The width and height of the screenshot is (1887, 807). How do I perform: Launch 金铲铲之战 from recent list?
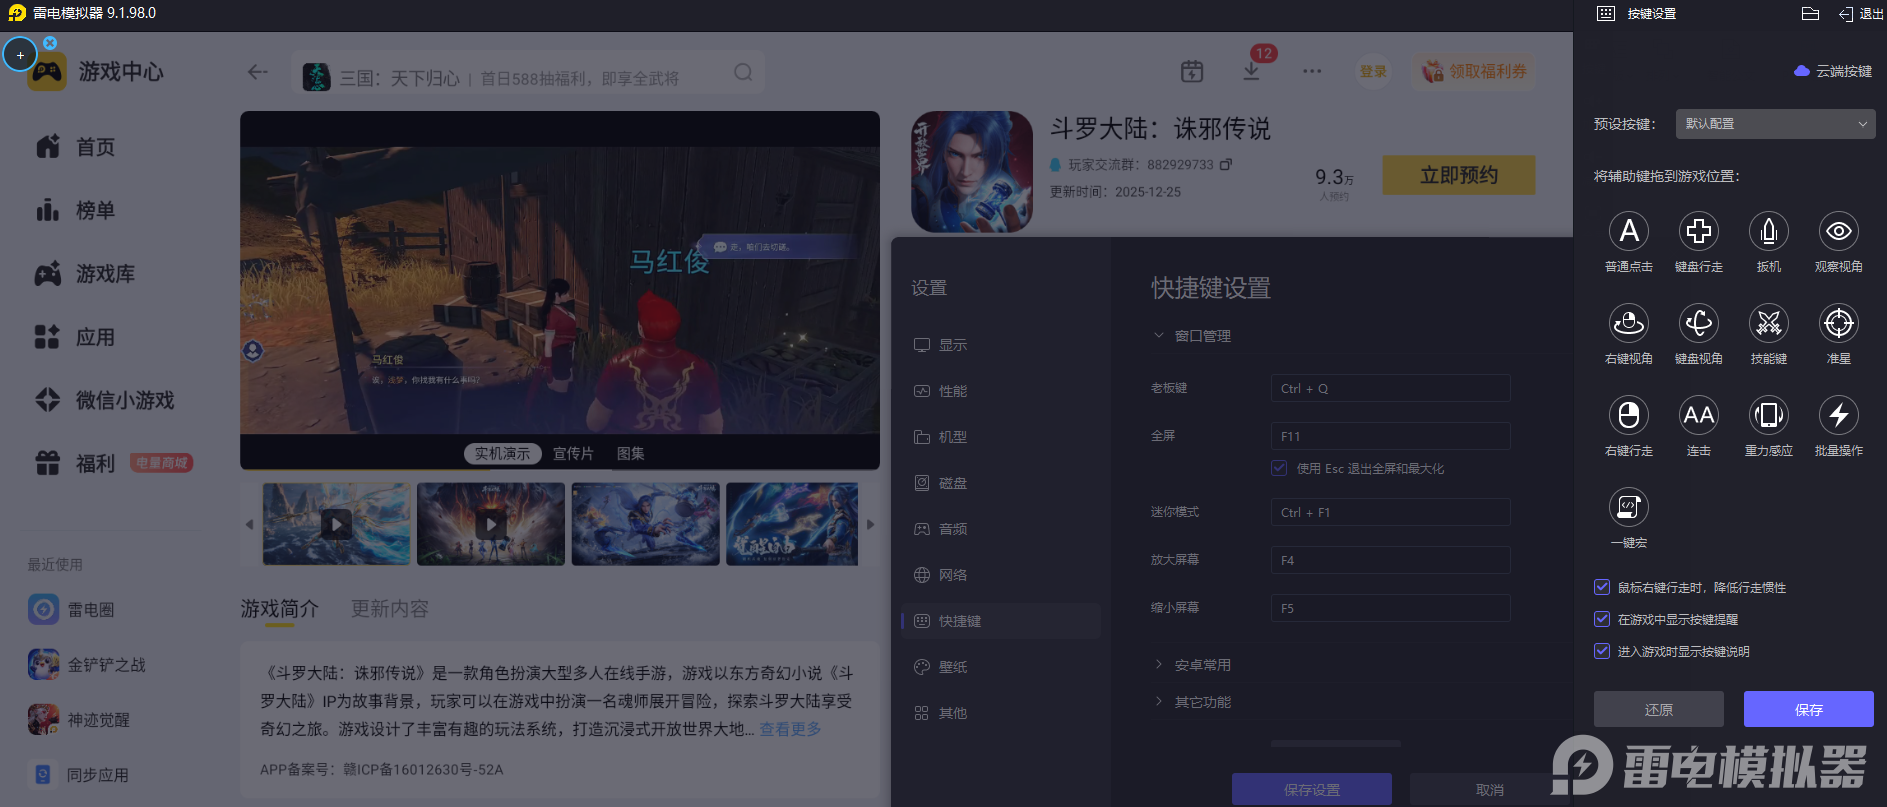point(87,664)
